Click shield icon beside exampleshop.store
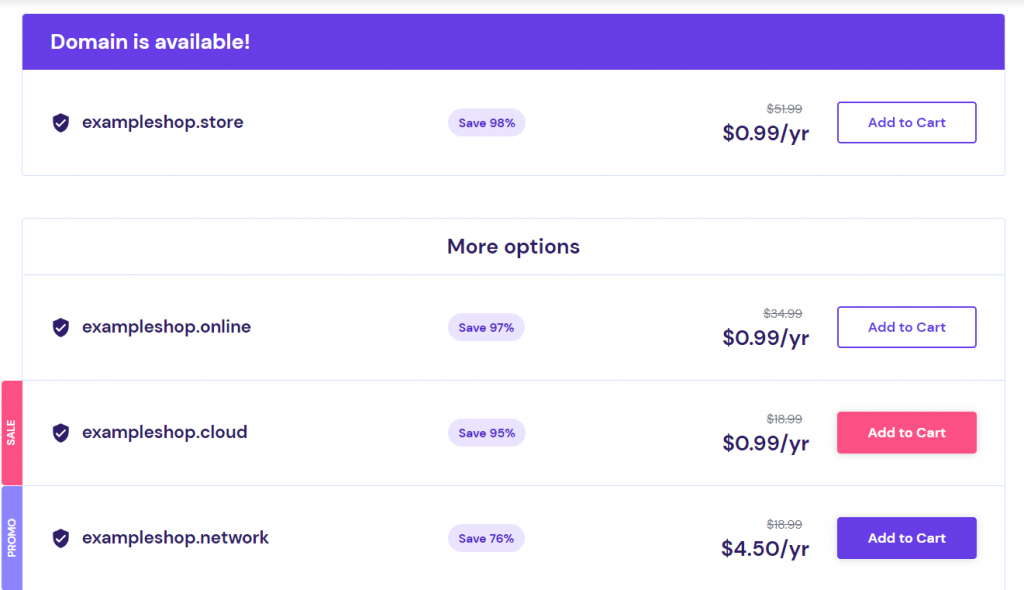 click(x=61, y=123)
